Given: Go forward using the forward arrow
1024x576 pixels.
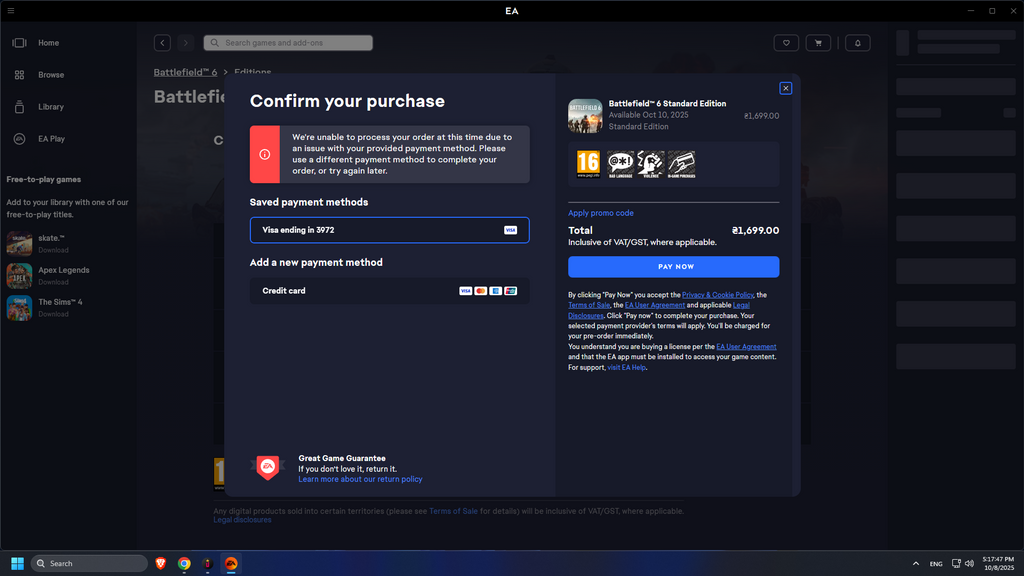Looking at the screenshot, I should pos(185,43).
